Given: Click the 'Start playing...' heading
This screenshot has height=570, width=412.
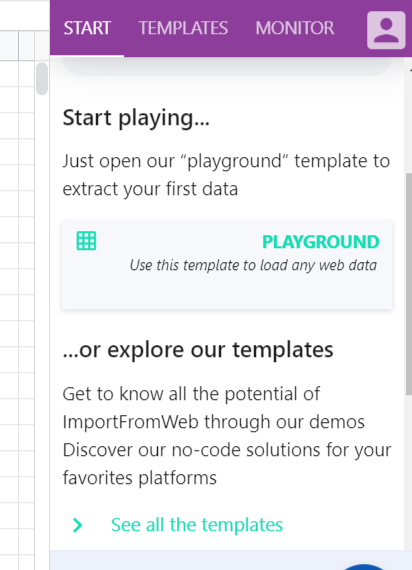Looking at the screenshot, I should click(136, 118).
